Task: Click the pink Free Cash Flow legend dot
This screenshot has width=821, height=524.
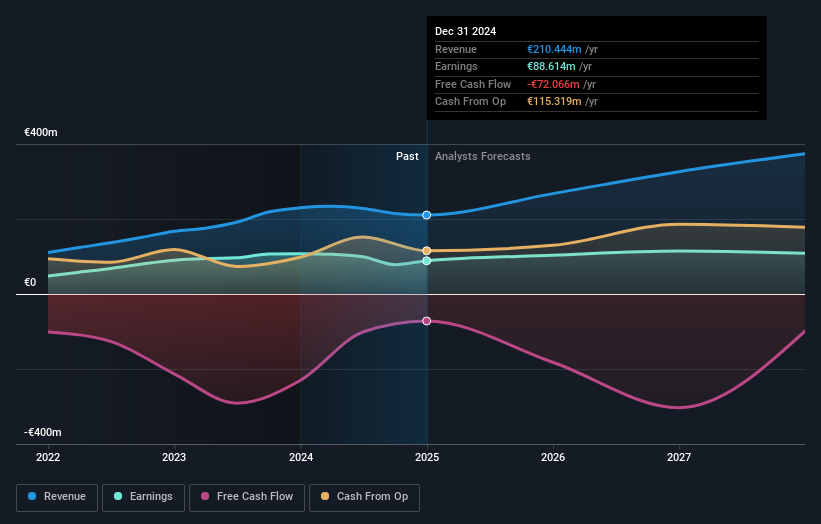Action: (x=205, y=496)
